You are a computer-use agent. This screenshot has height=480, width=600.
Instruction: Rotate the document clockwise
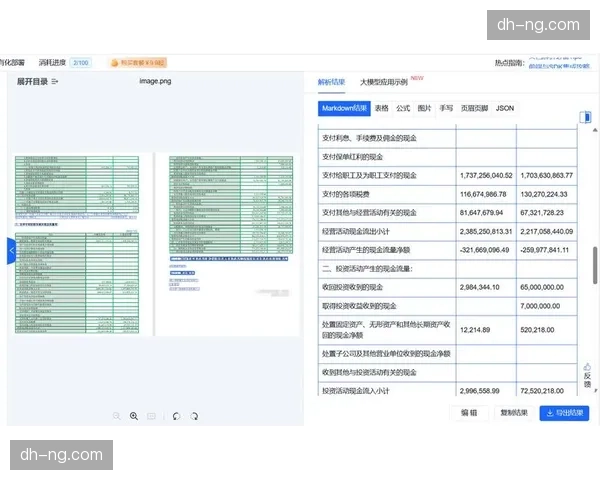pos(194,416)
